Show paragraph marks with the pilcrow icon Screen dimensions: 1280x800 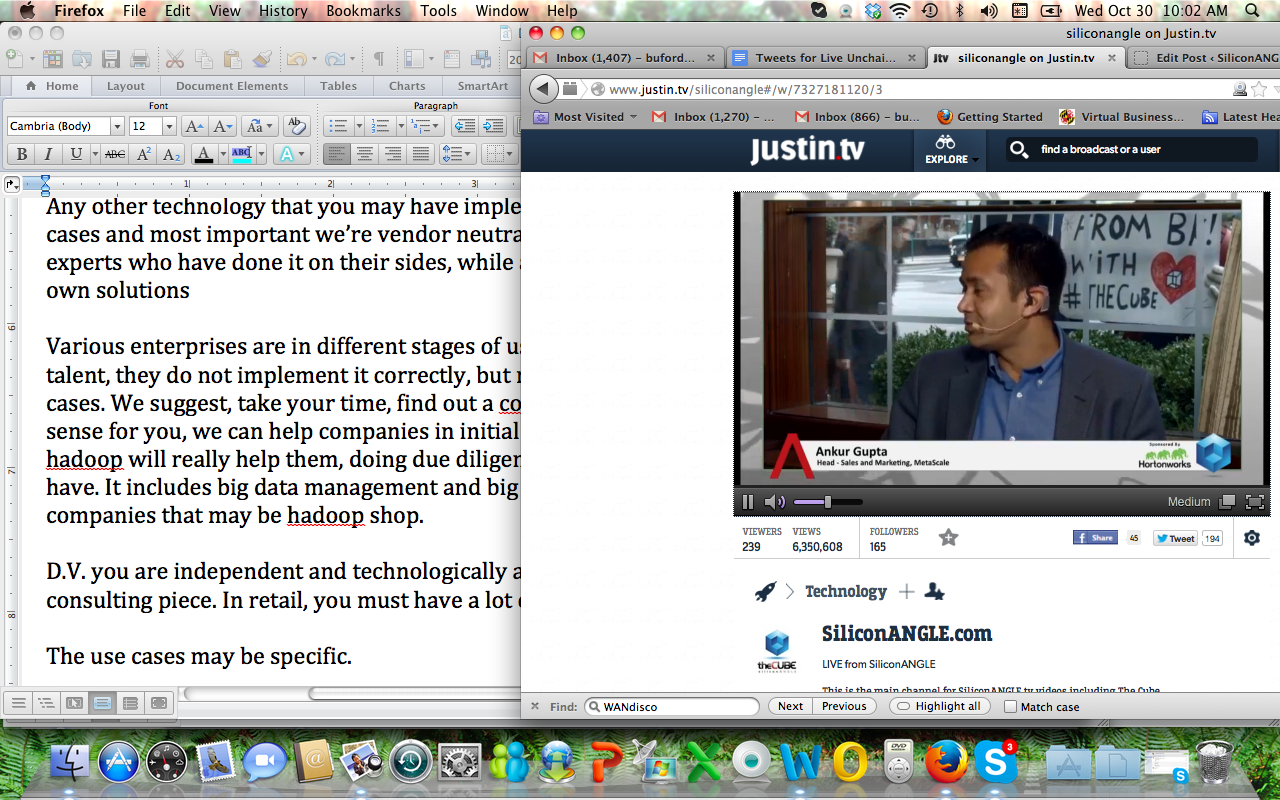click(379, 59)
